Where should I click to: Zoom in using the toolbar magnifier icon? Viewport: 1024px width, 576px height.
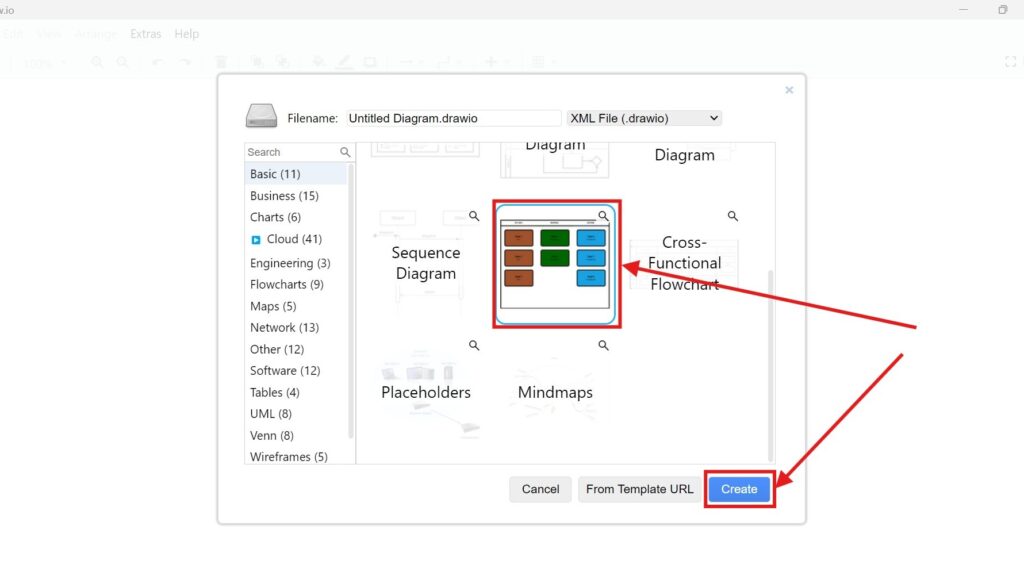pyautogui.click(x=97, y=61)
